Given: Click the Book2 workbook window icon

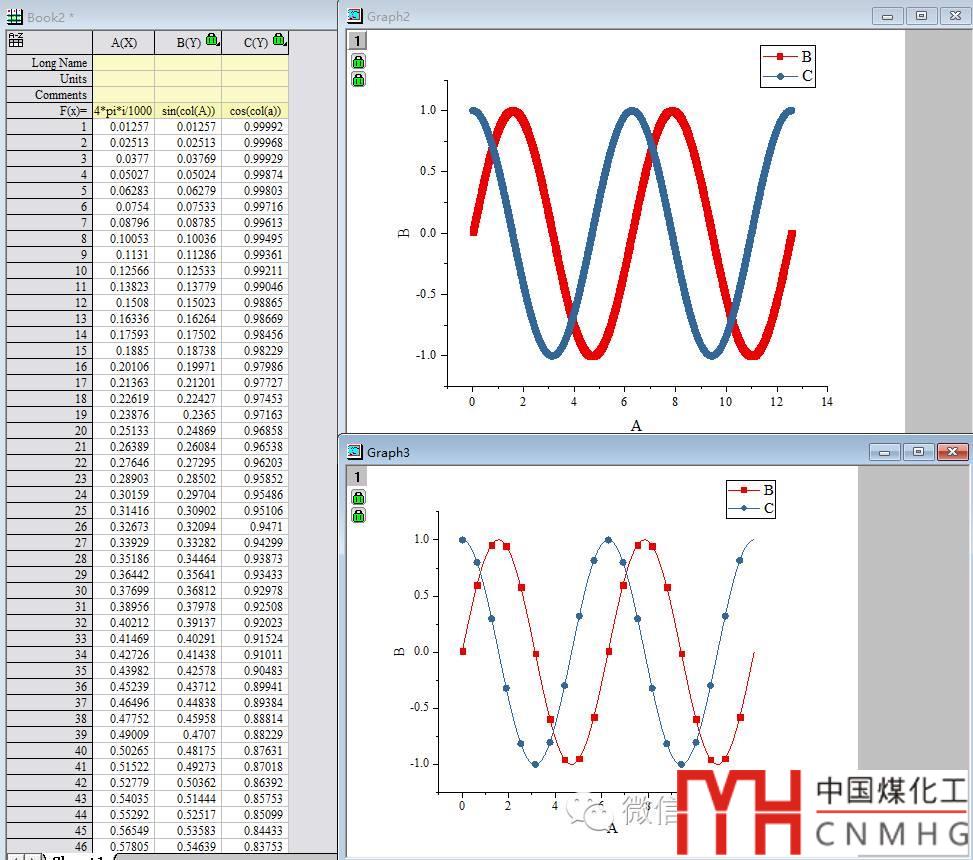Looking at the screenshot, I should pyautogui.click(x=14, y=16).
